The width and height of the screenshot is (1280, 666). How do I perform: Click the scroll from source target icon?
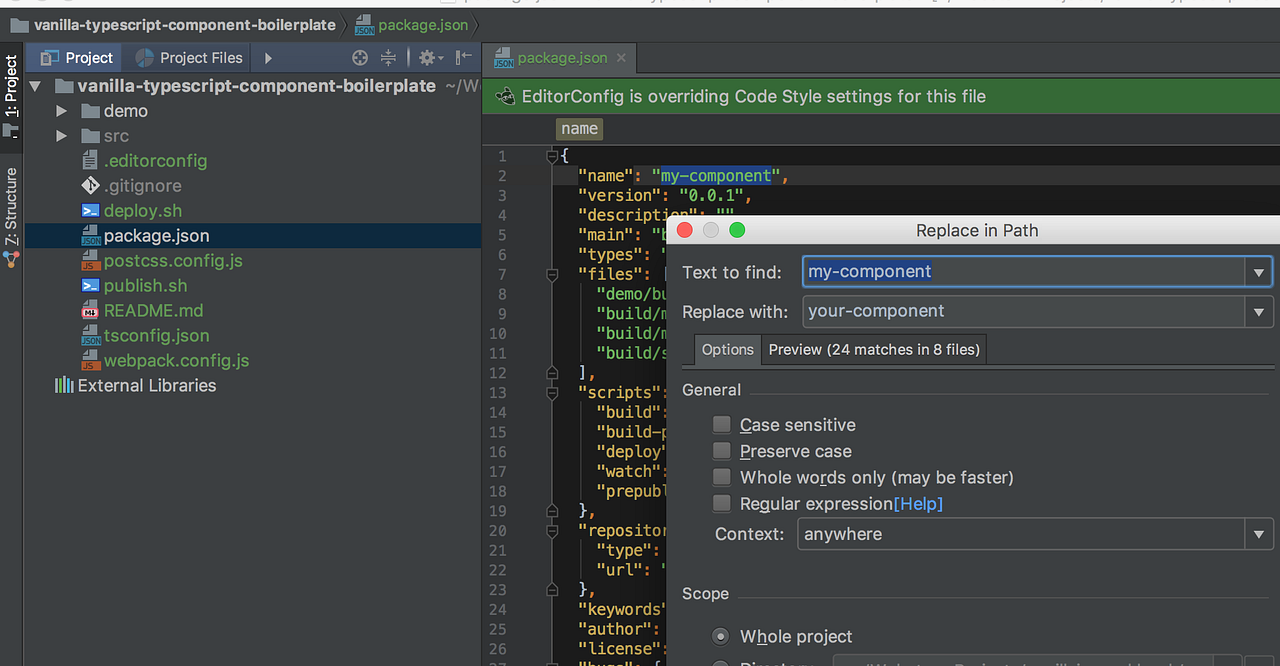pyautogui.click(x=360, y=58)
